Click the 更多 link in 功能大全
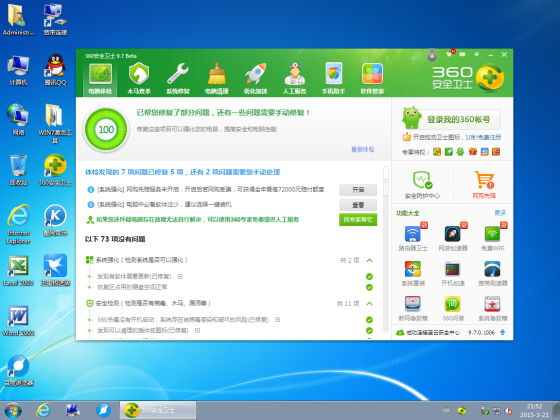Image resolution: width=560 pixels, height=420 pixels. pos(500,213)
